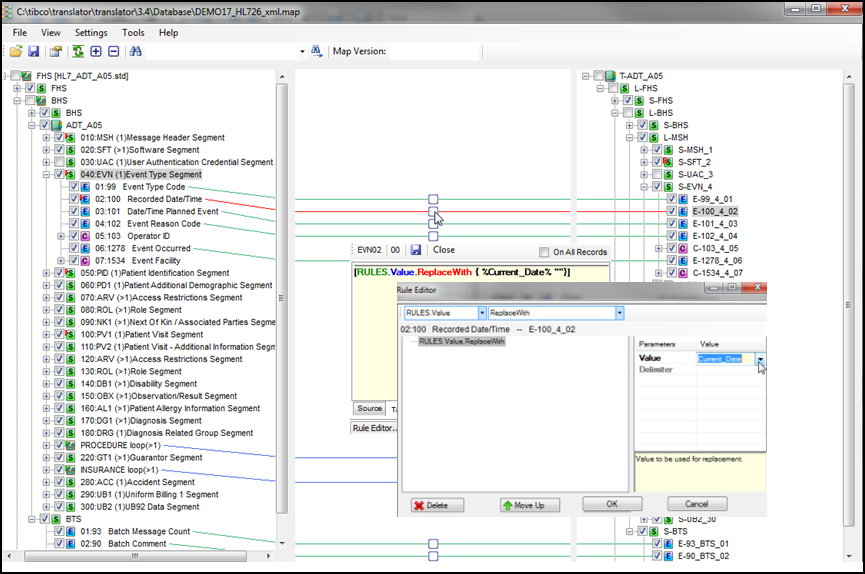
Task: Click the green refresh mapping icon
Action: 77,51
